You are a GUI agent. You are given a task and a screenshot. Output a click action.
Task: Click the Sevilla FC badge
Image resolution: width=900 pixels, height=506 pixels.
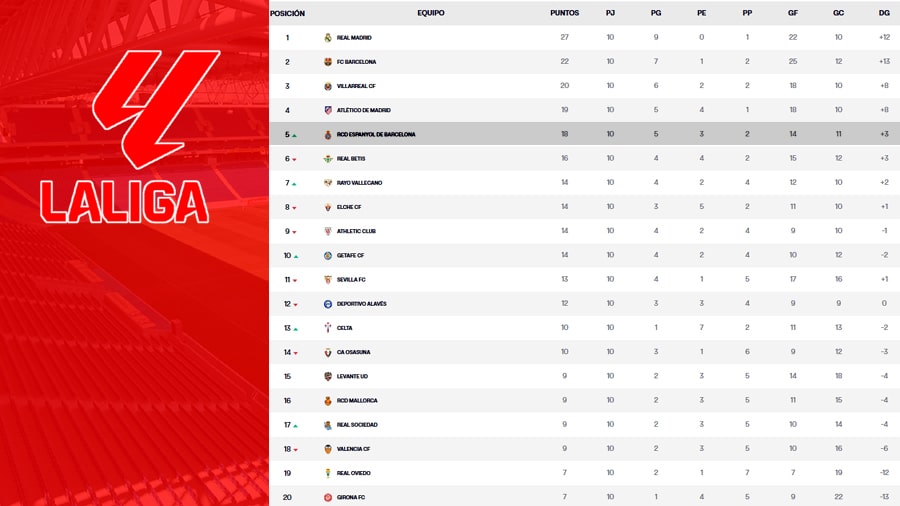point(328,280)
